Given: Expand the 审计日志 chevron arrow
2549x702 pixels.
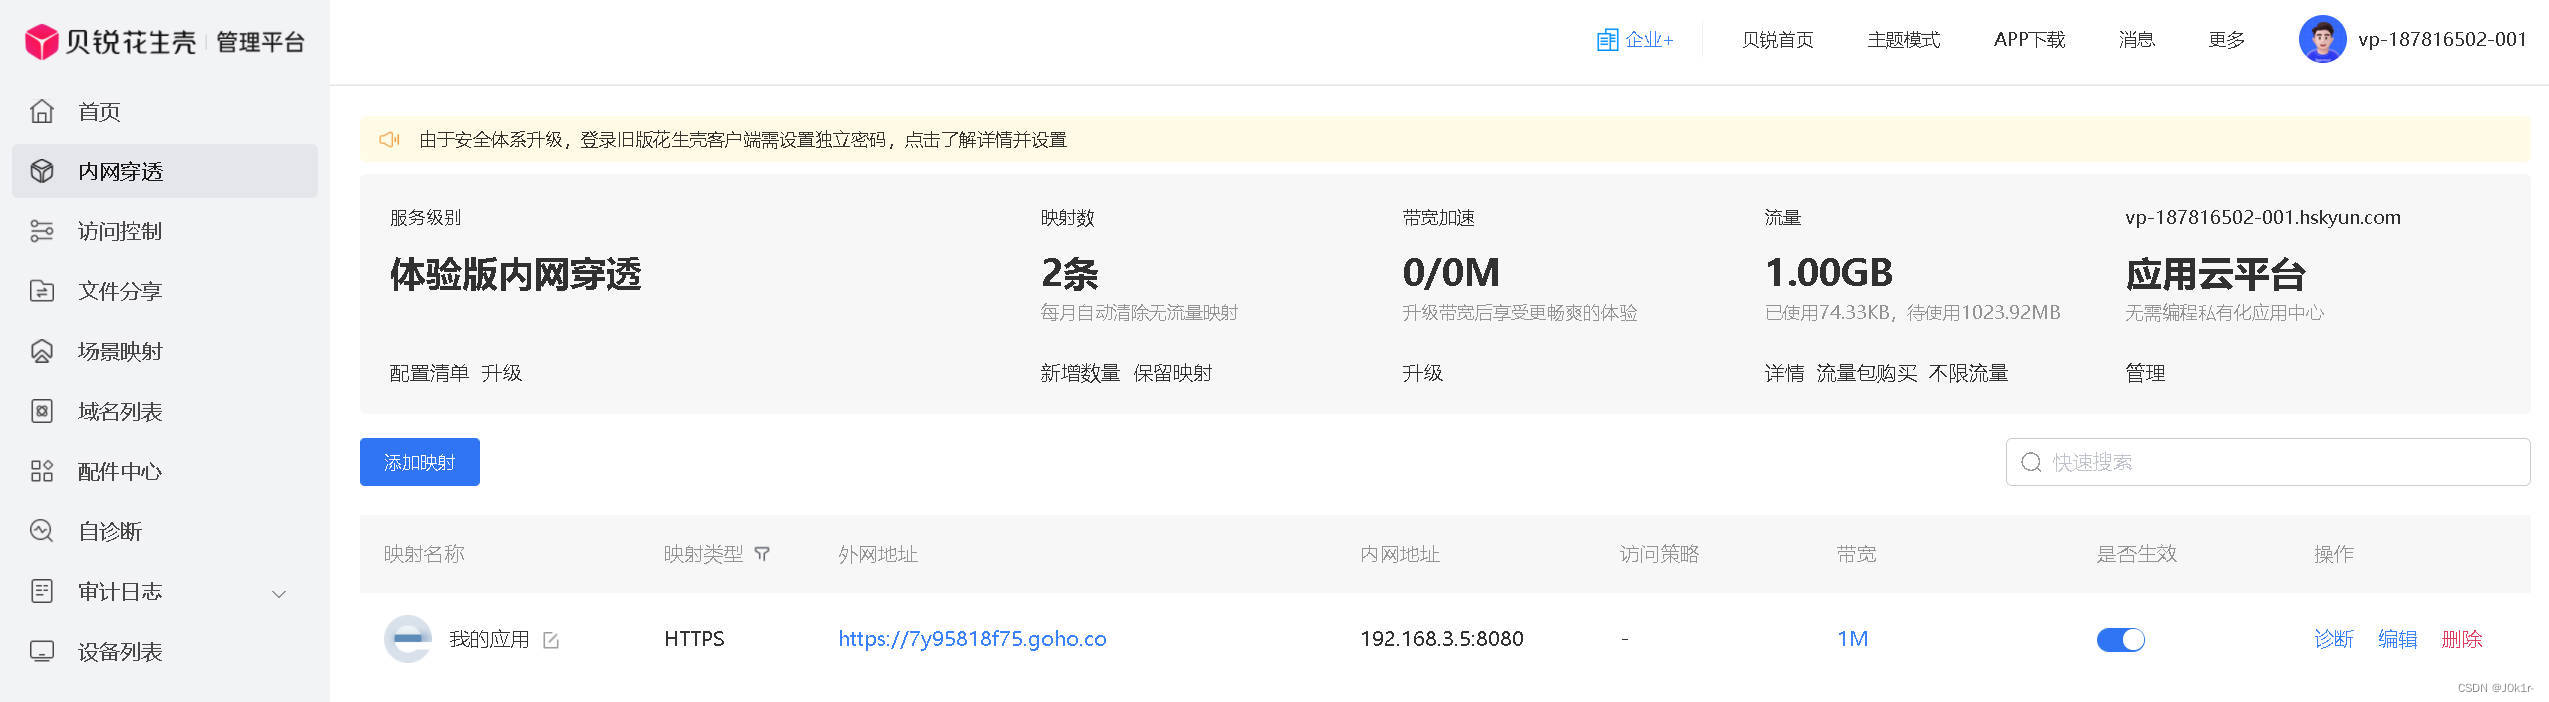Looking at the screenshot, I should point(279,593).
